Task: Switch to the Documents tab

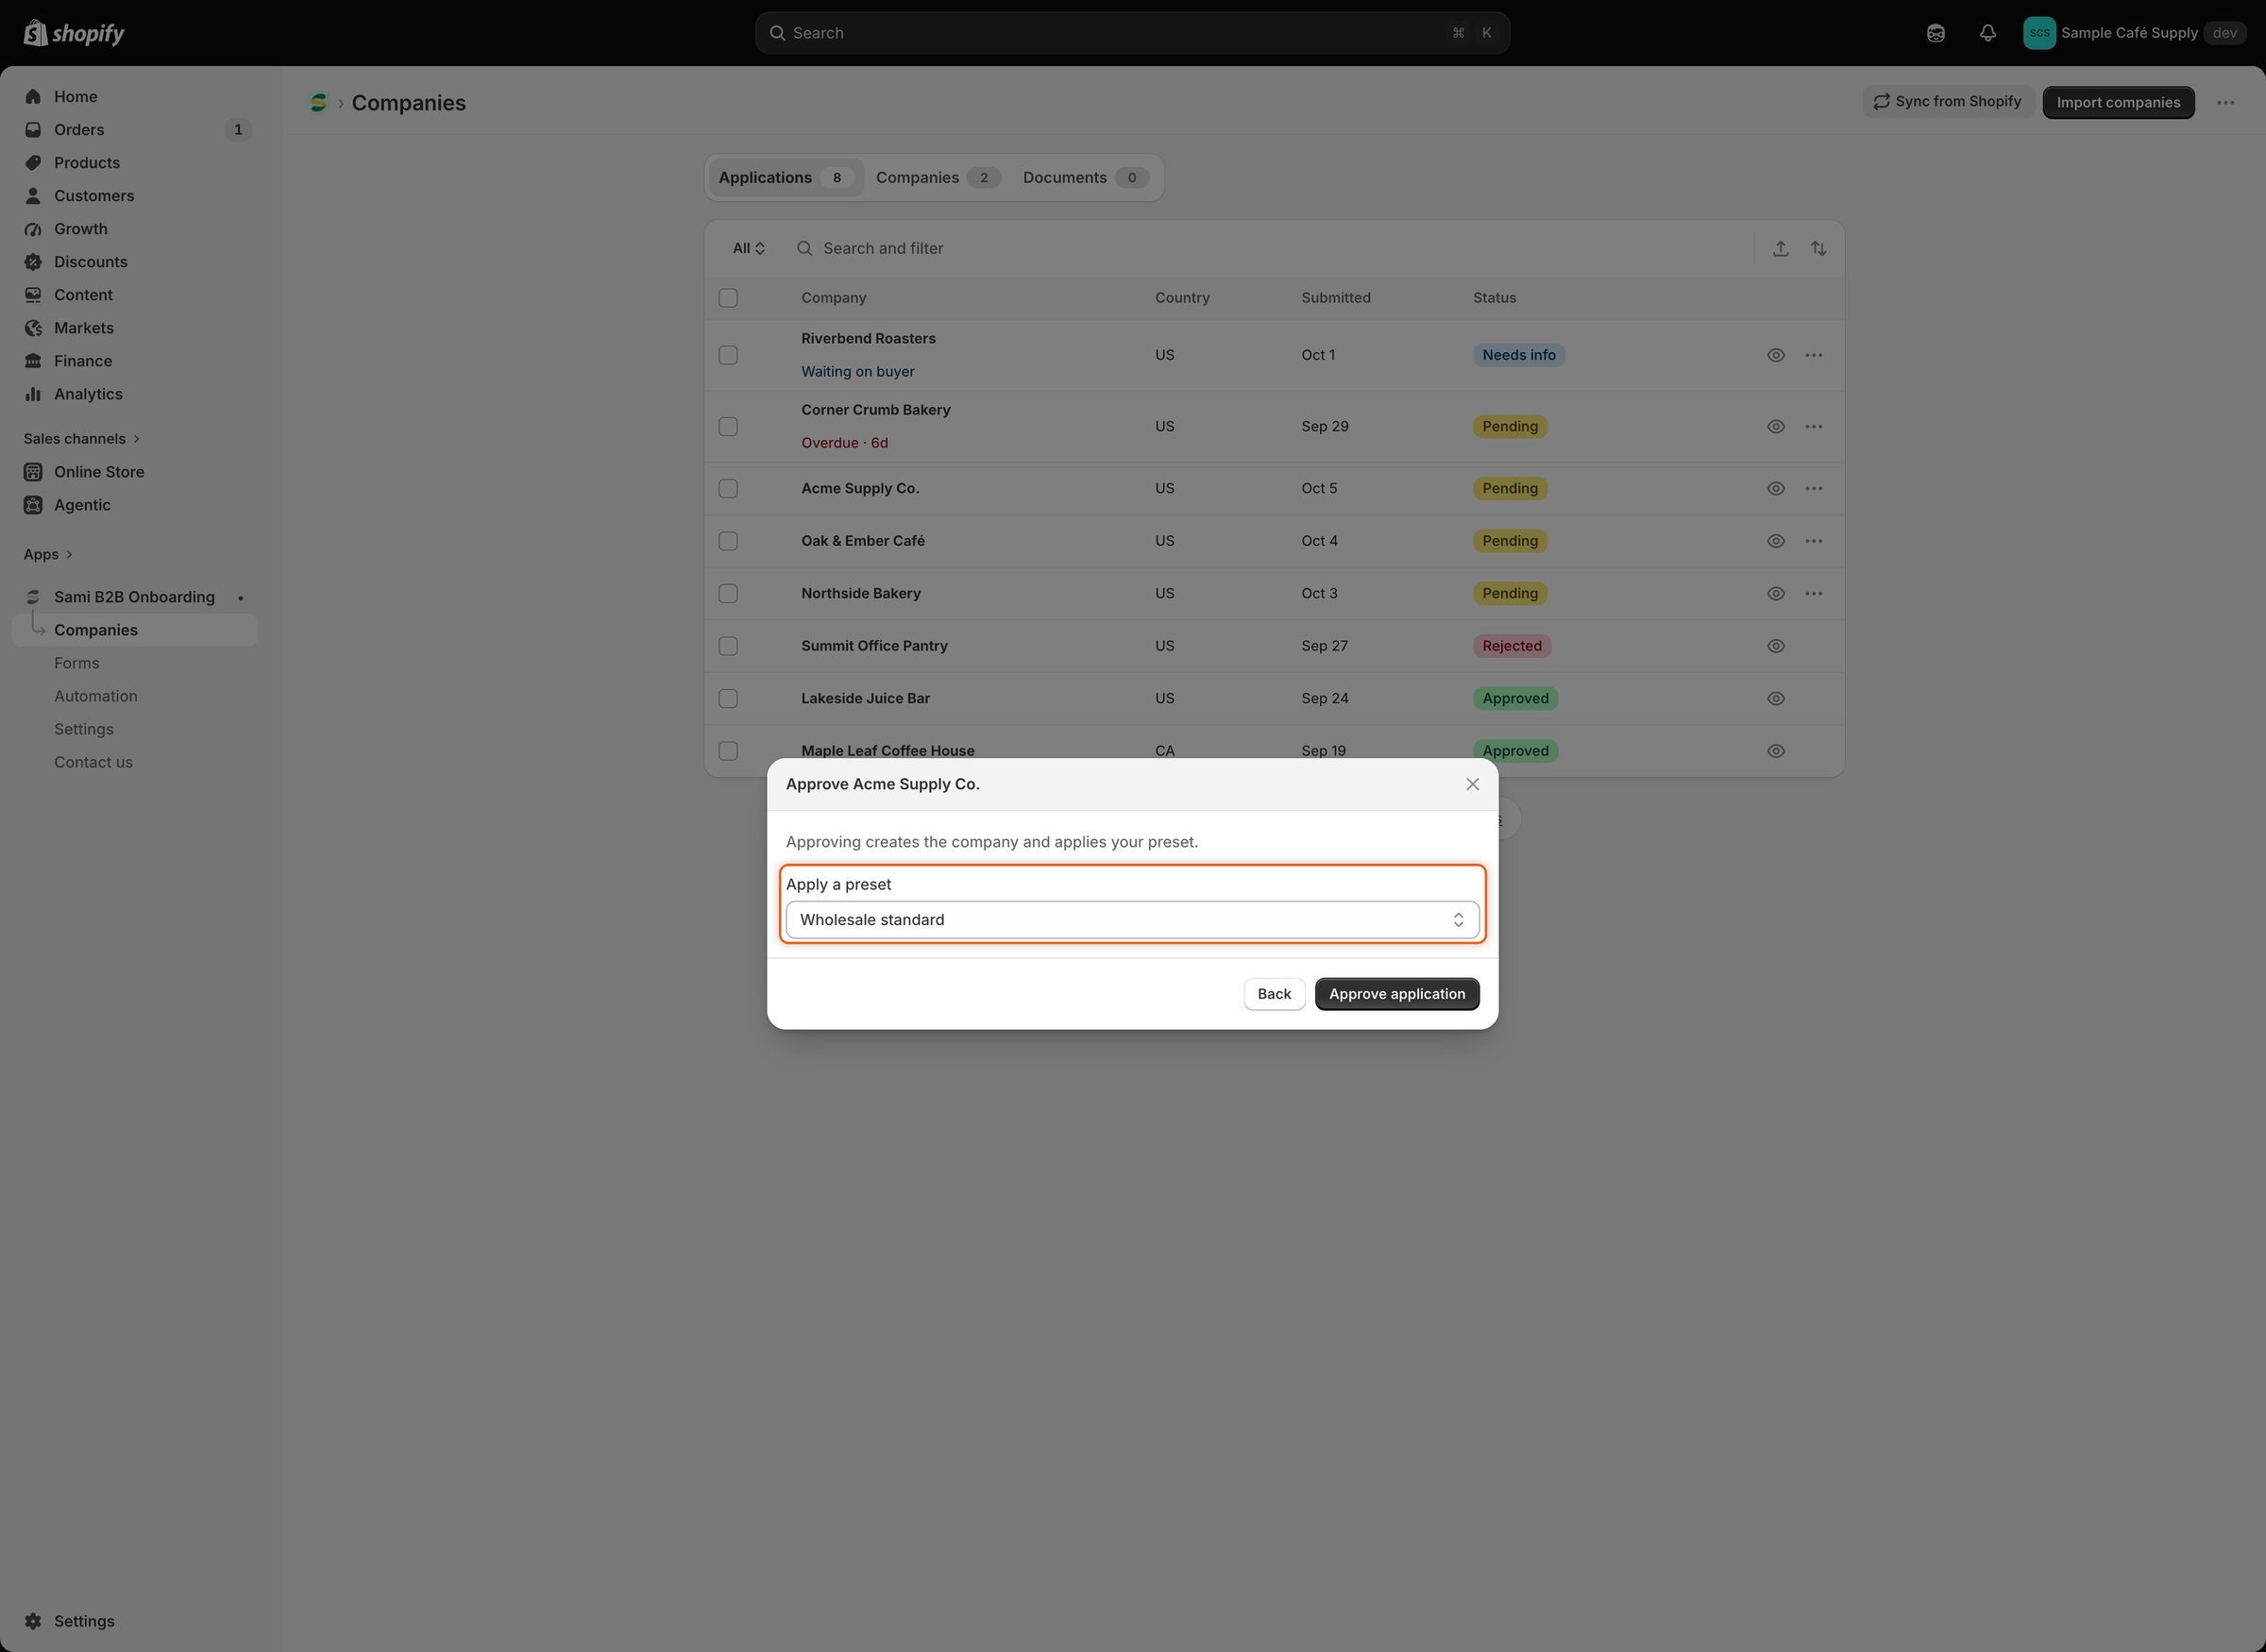Action: click(x=1085, y=178)
